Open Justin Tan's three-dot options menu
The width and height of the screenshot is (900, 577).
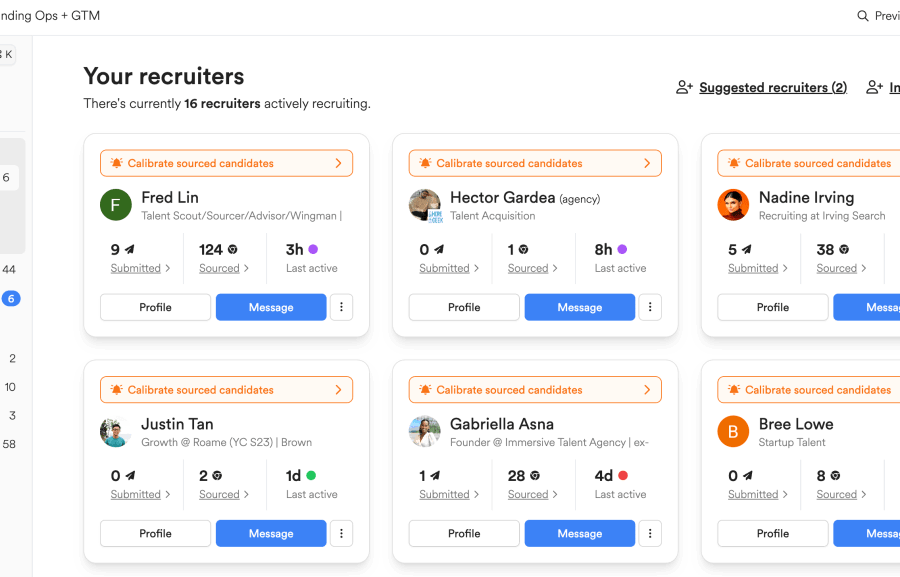[x=342, y=533]
